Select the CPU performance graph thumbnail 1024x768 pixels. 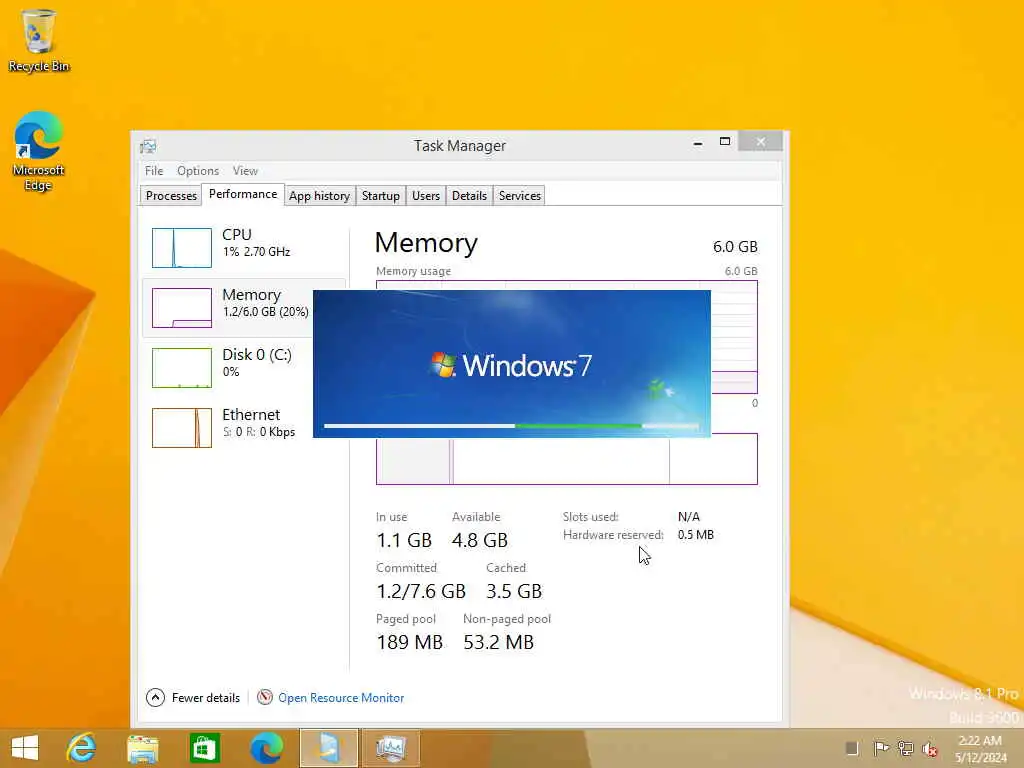point(182,248)
